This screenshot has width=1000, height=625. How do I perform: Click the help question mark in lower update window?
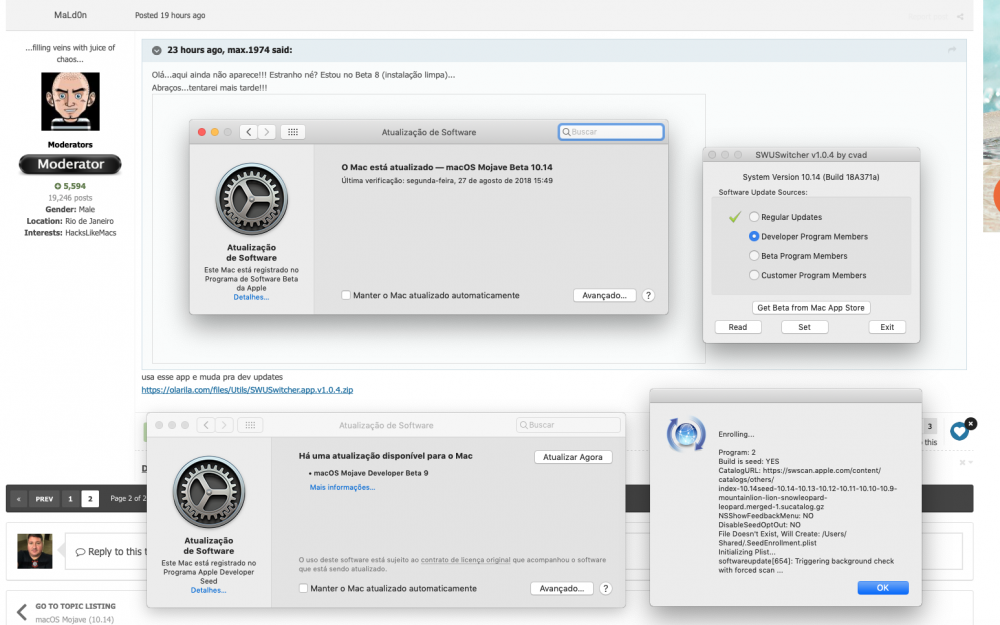605,589
